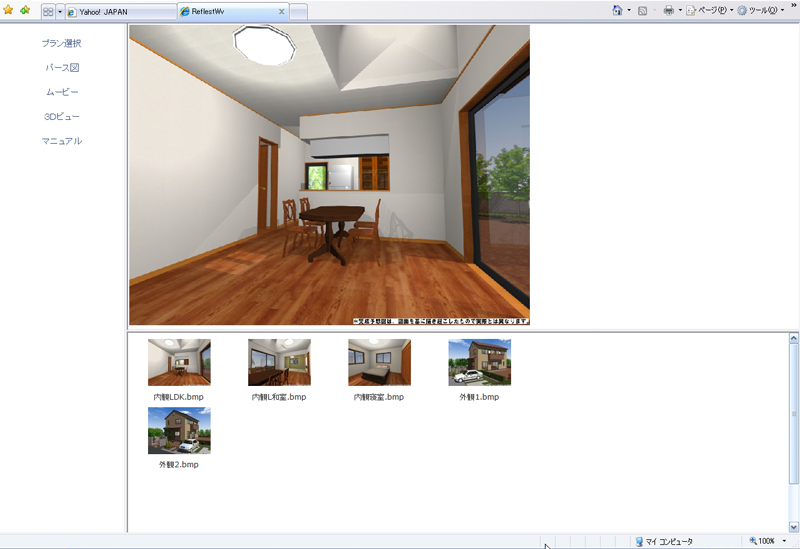Image resolution: width=800 pixels, height=549 pixels.
Task: Open the Quick Tabs grid view
Action: tap(47, 11)
